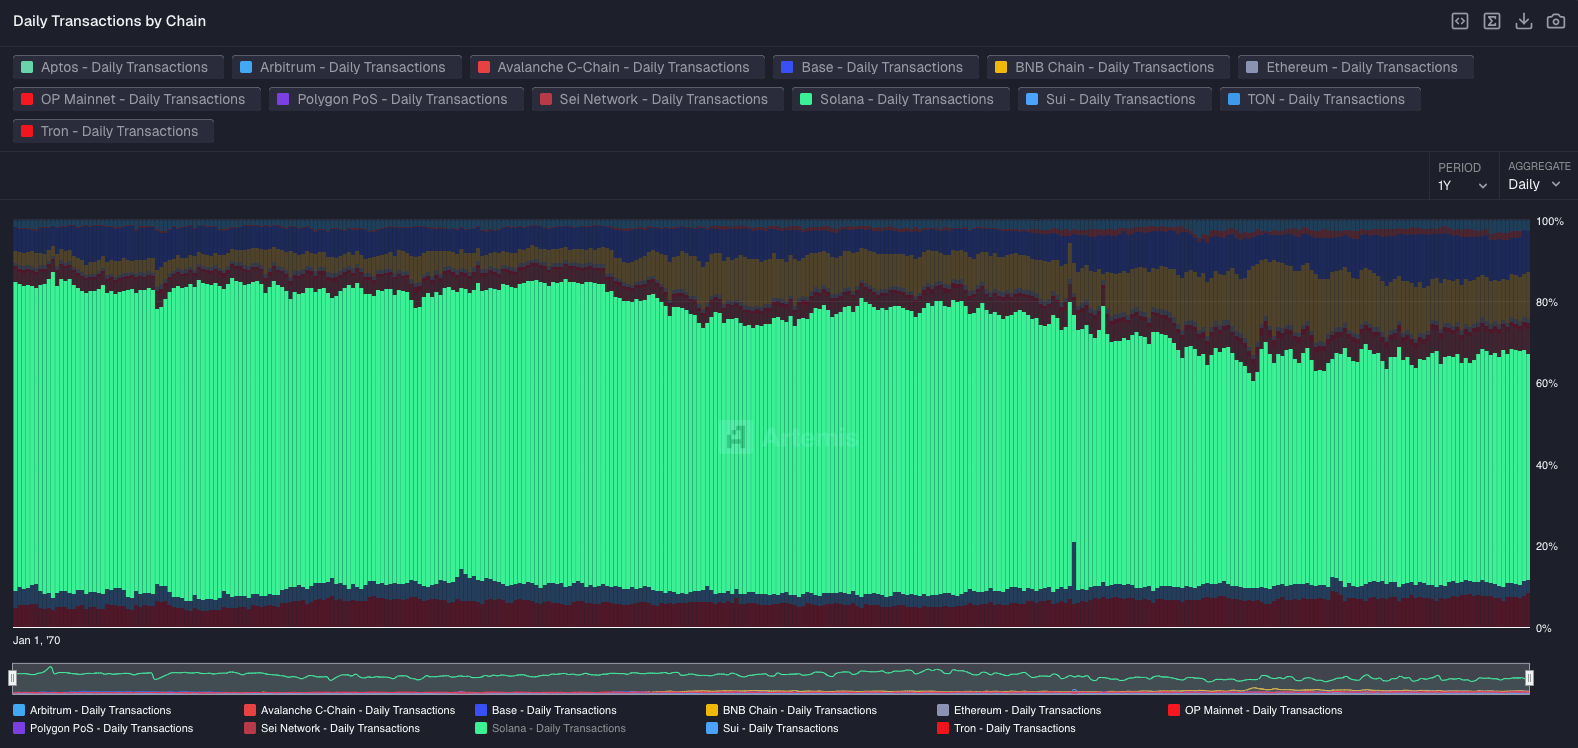Toggle BNB Chain legend entry under chart
The width and height of the screenshot is (1578, 748).
[799, 710]
